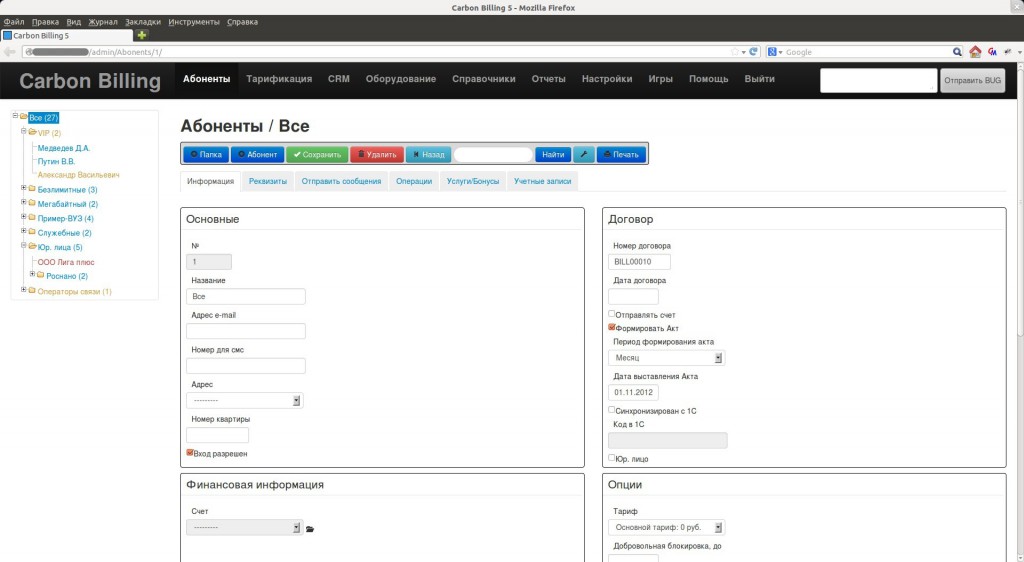Expand the Операторы связи (1) tree node
The height and width of the screenshot is (562, 1024).
click(24, 290)
